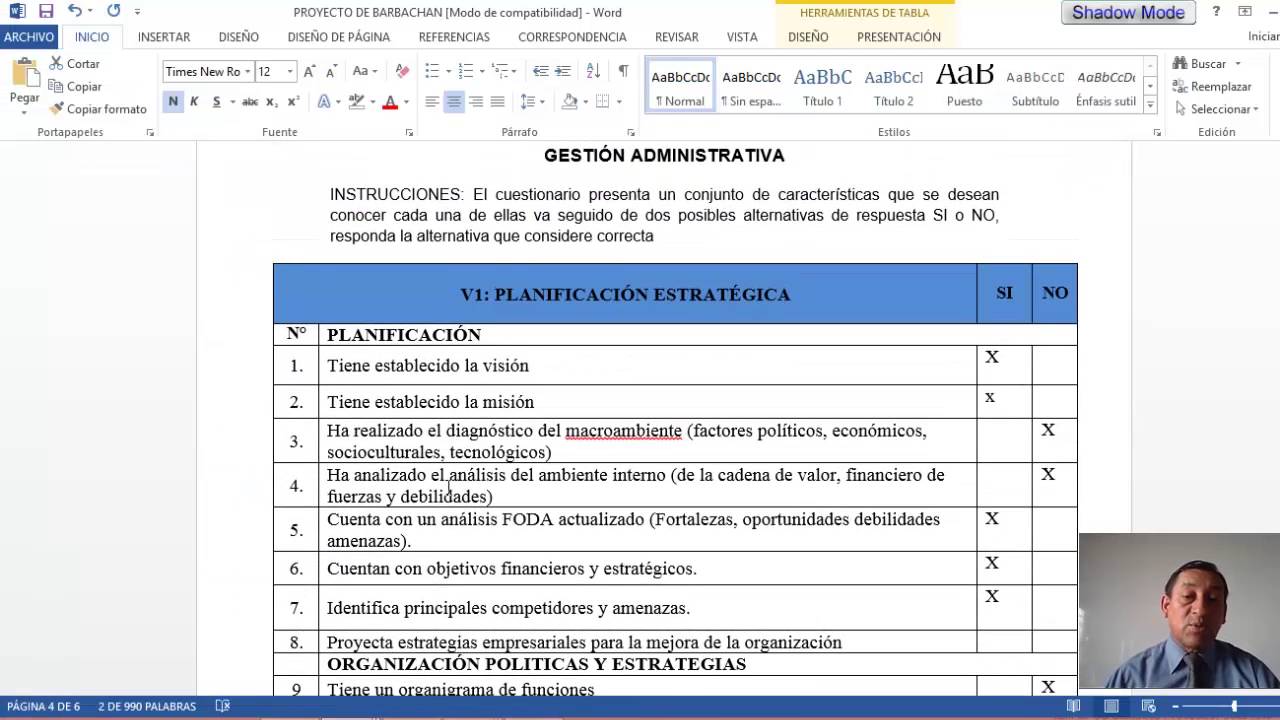The width and height of the screenshot is (1280, 720).
Task: Toggle superscript formatting
Action: pyautogui.click(x=293, y=101)
